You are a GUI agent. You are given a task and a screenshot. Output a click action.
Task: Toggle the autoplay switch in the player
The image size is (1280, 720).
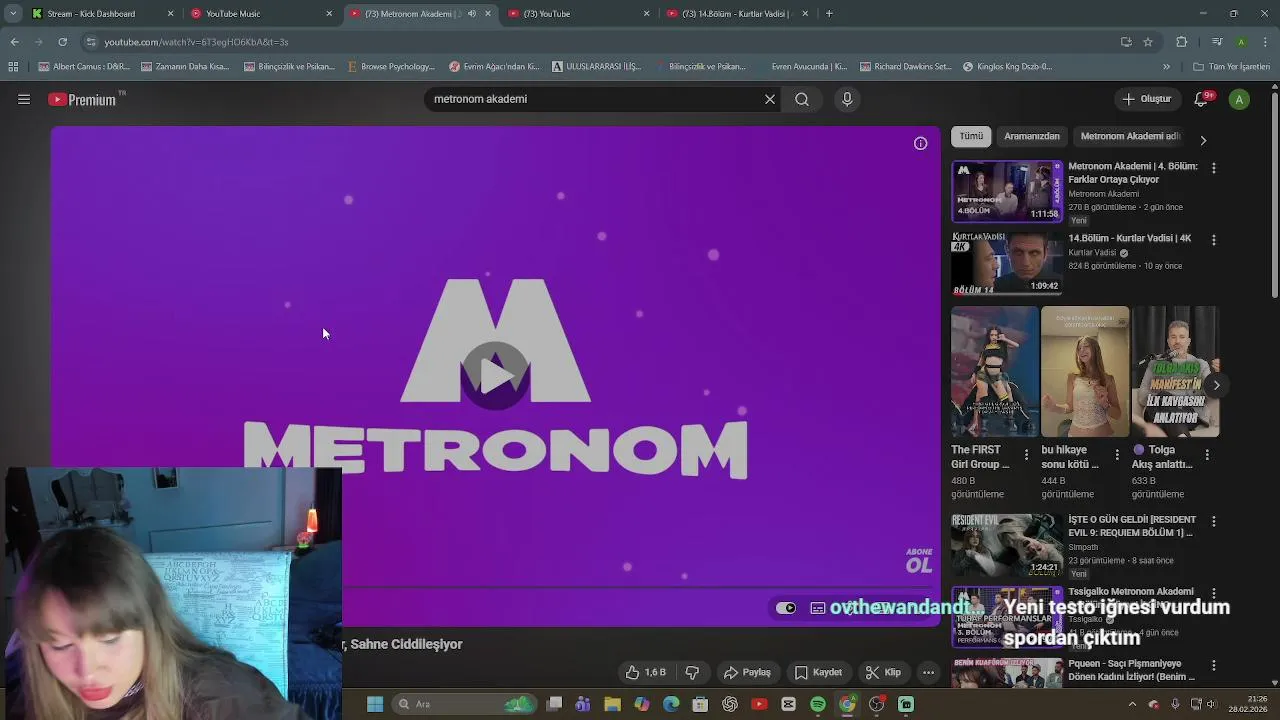pyautogui.click(x=786, y=608)
